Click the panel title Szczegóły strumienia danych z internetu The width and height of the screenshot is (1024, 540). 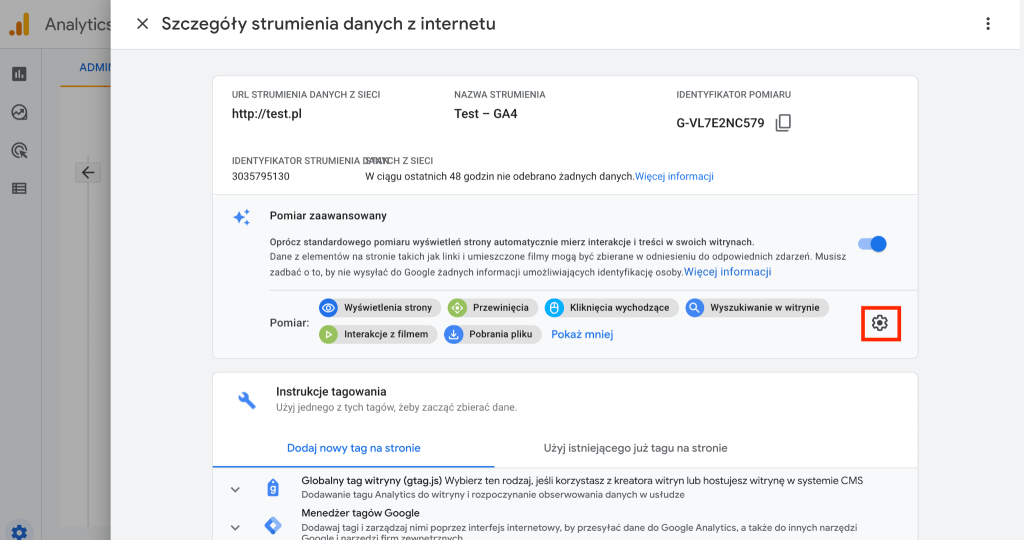(x=328, y=24)
